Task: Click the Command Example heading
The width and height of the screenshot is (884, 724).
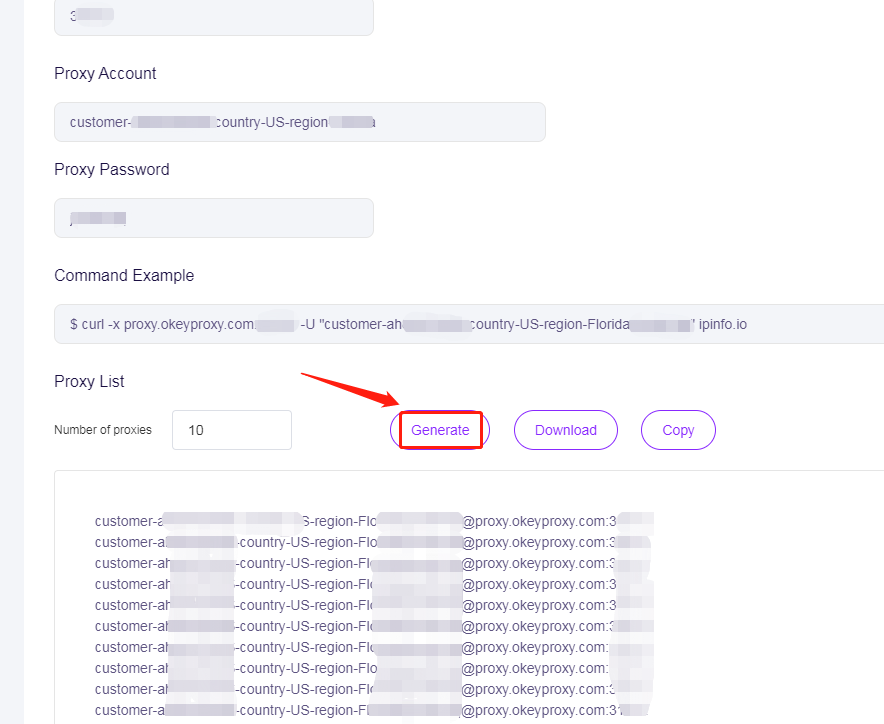Action: tap(124, 275)
